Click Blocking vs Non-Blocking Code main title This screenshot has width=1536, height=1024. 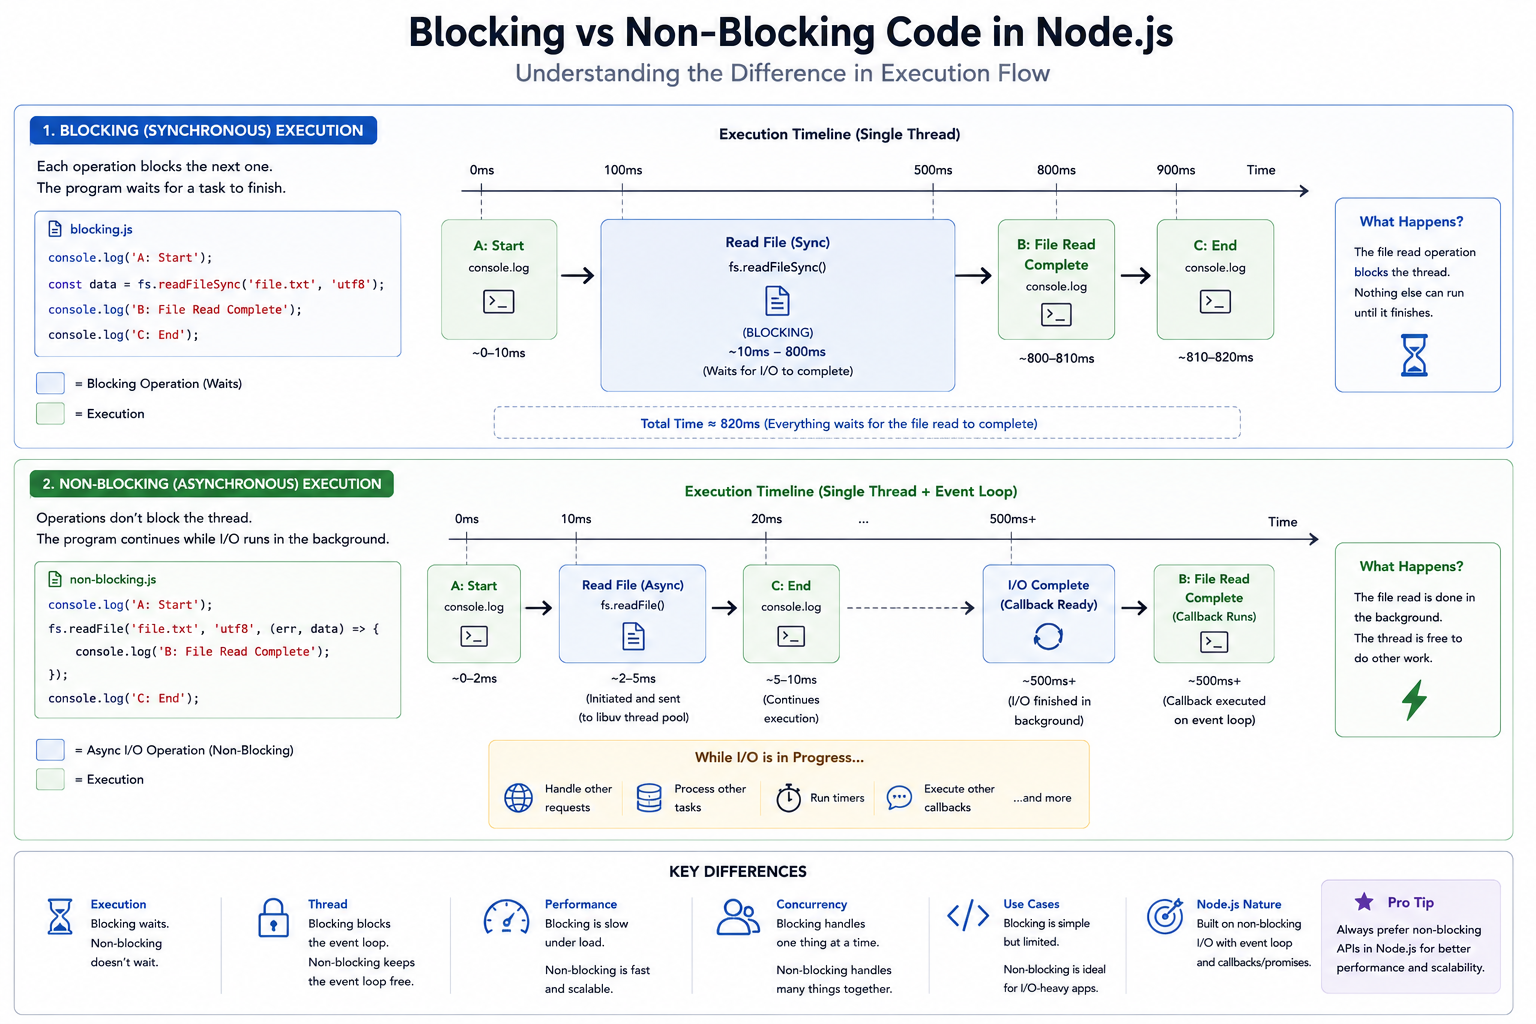[790, 33]
